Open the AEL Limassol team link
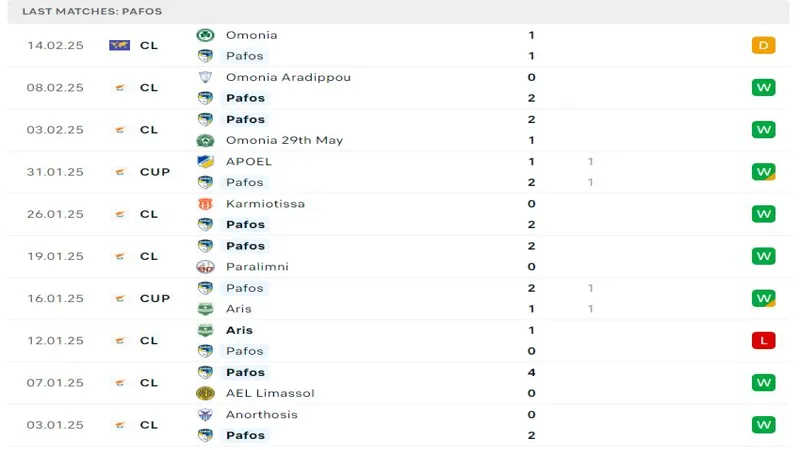This screenshot has width=800, height=450. click(x=270, y=393)
